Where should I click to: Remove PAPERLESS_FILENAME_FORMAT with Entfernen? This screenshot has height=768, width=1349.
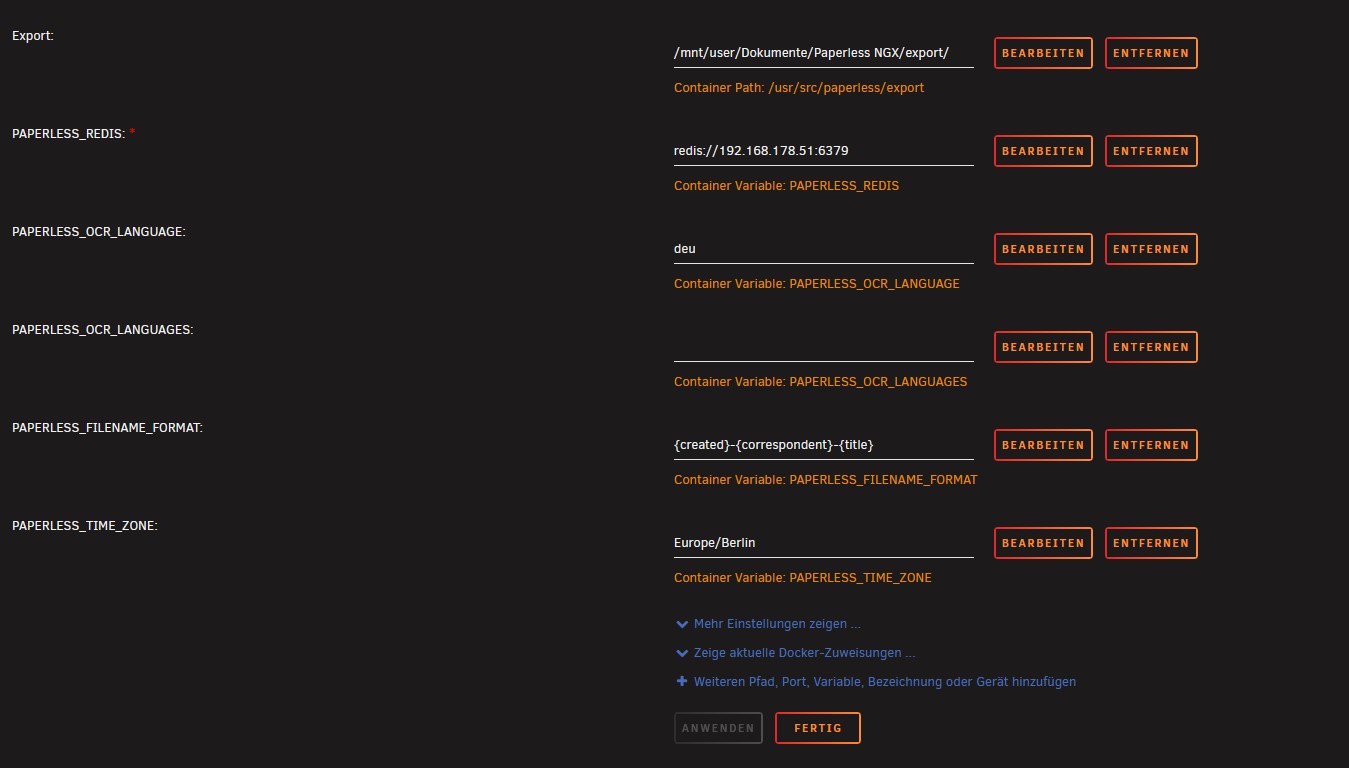tap(1151, 445)
